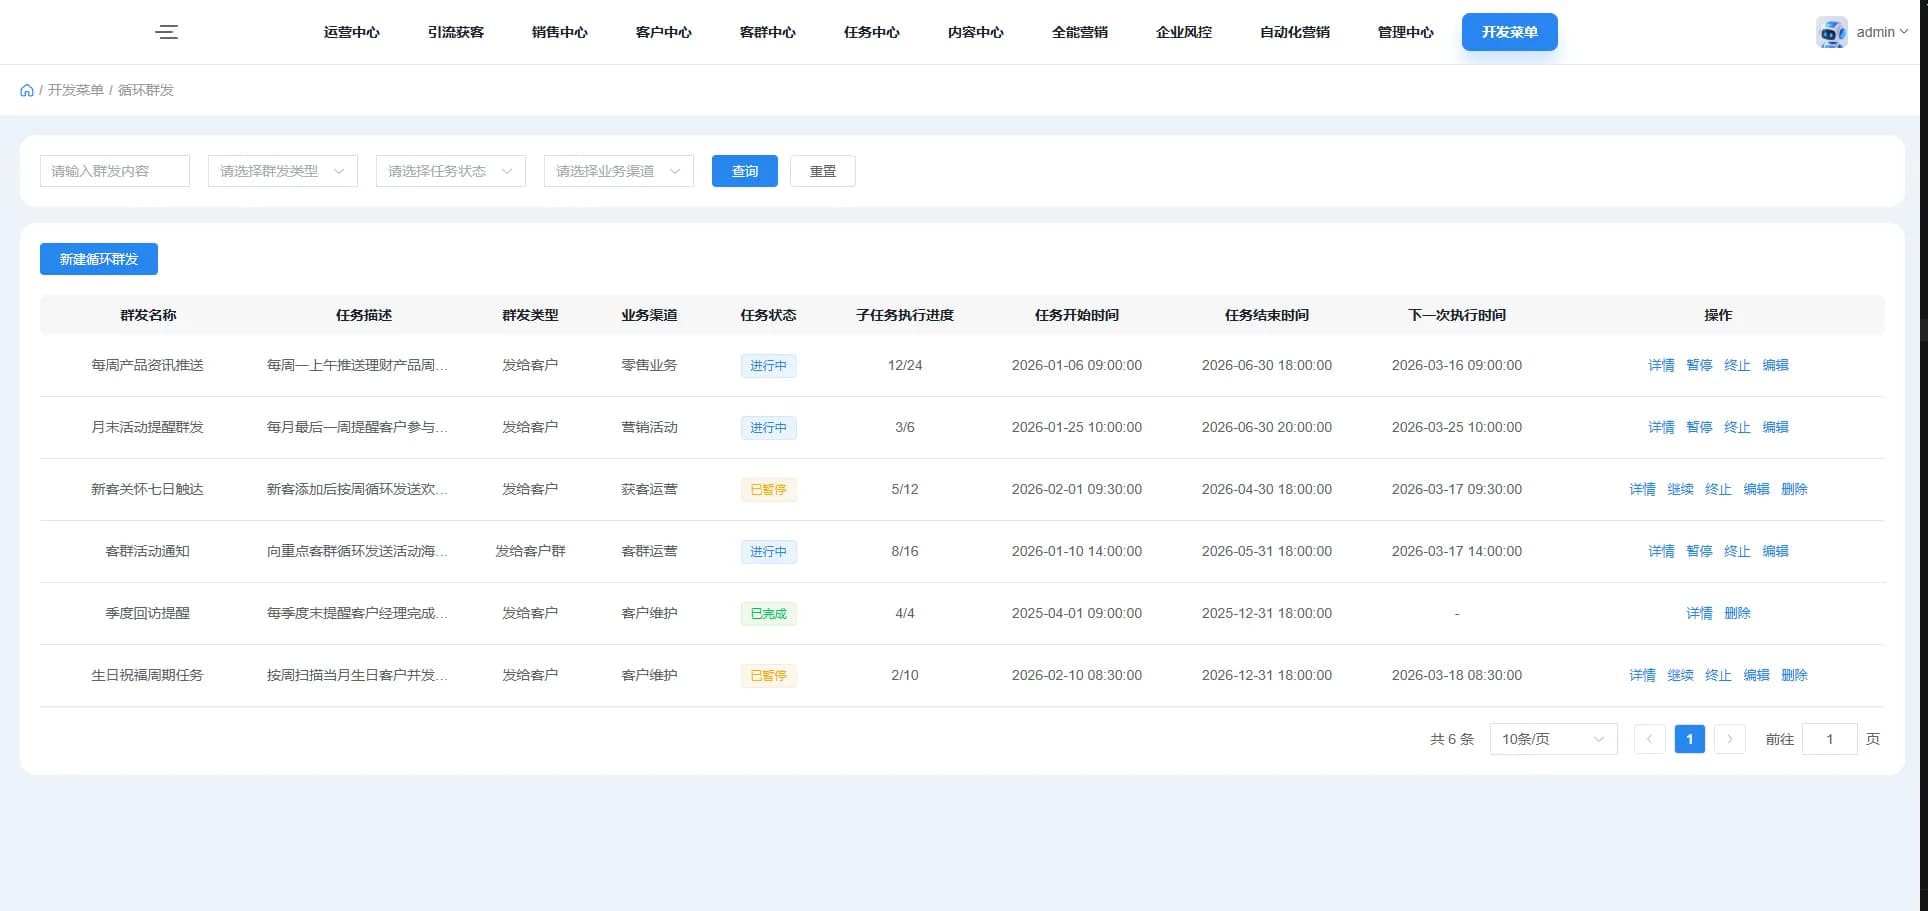Select page 1 in pagination
Viewport: 1928px width, 911px height.
click(x=1689, y=739)
